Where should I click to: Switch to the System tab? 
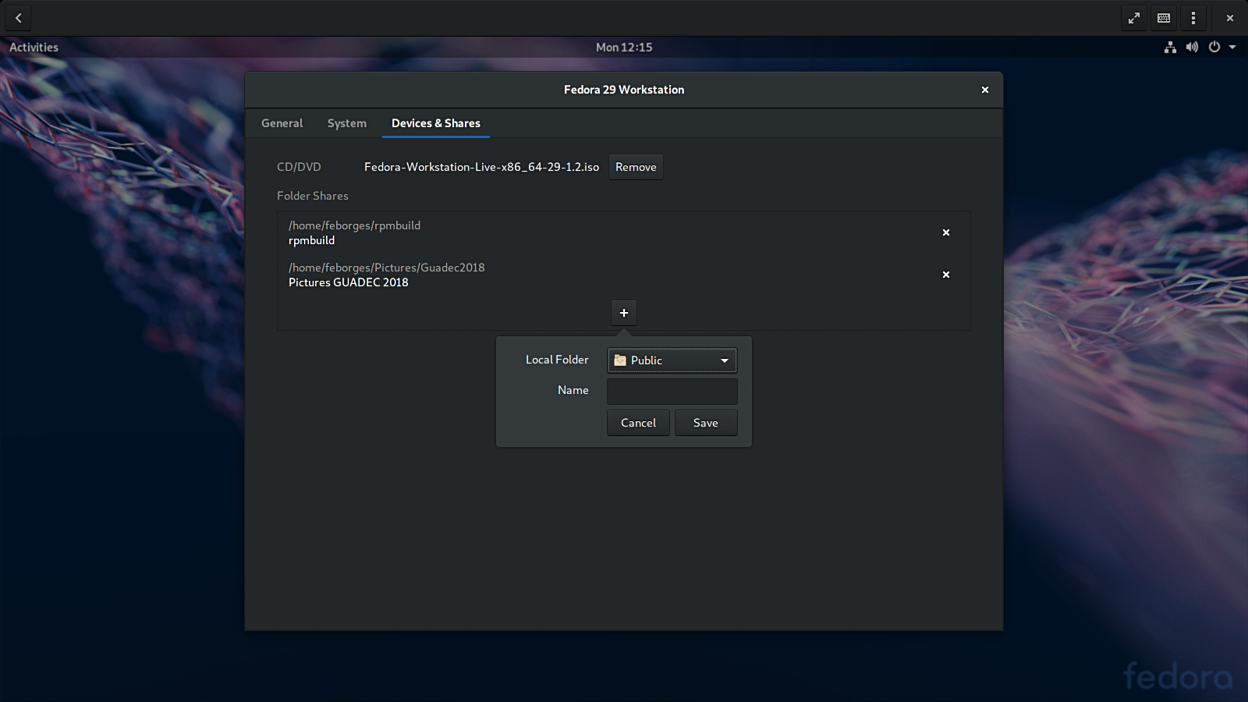pos(346,123)
